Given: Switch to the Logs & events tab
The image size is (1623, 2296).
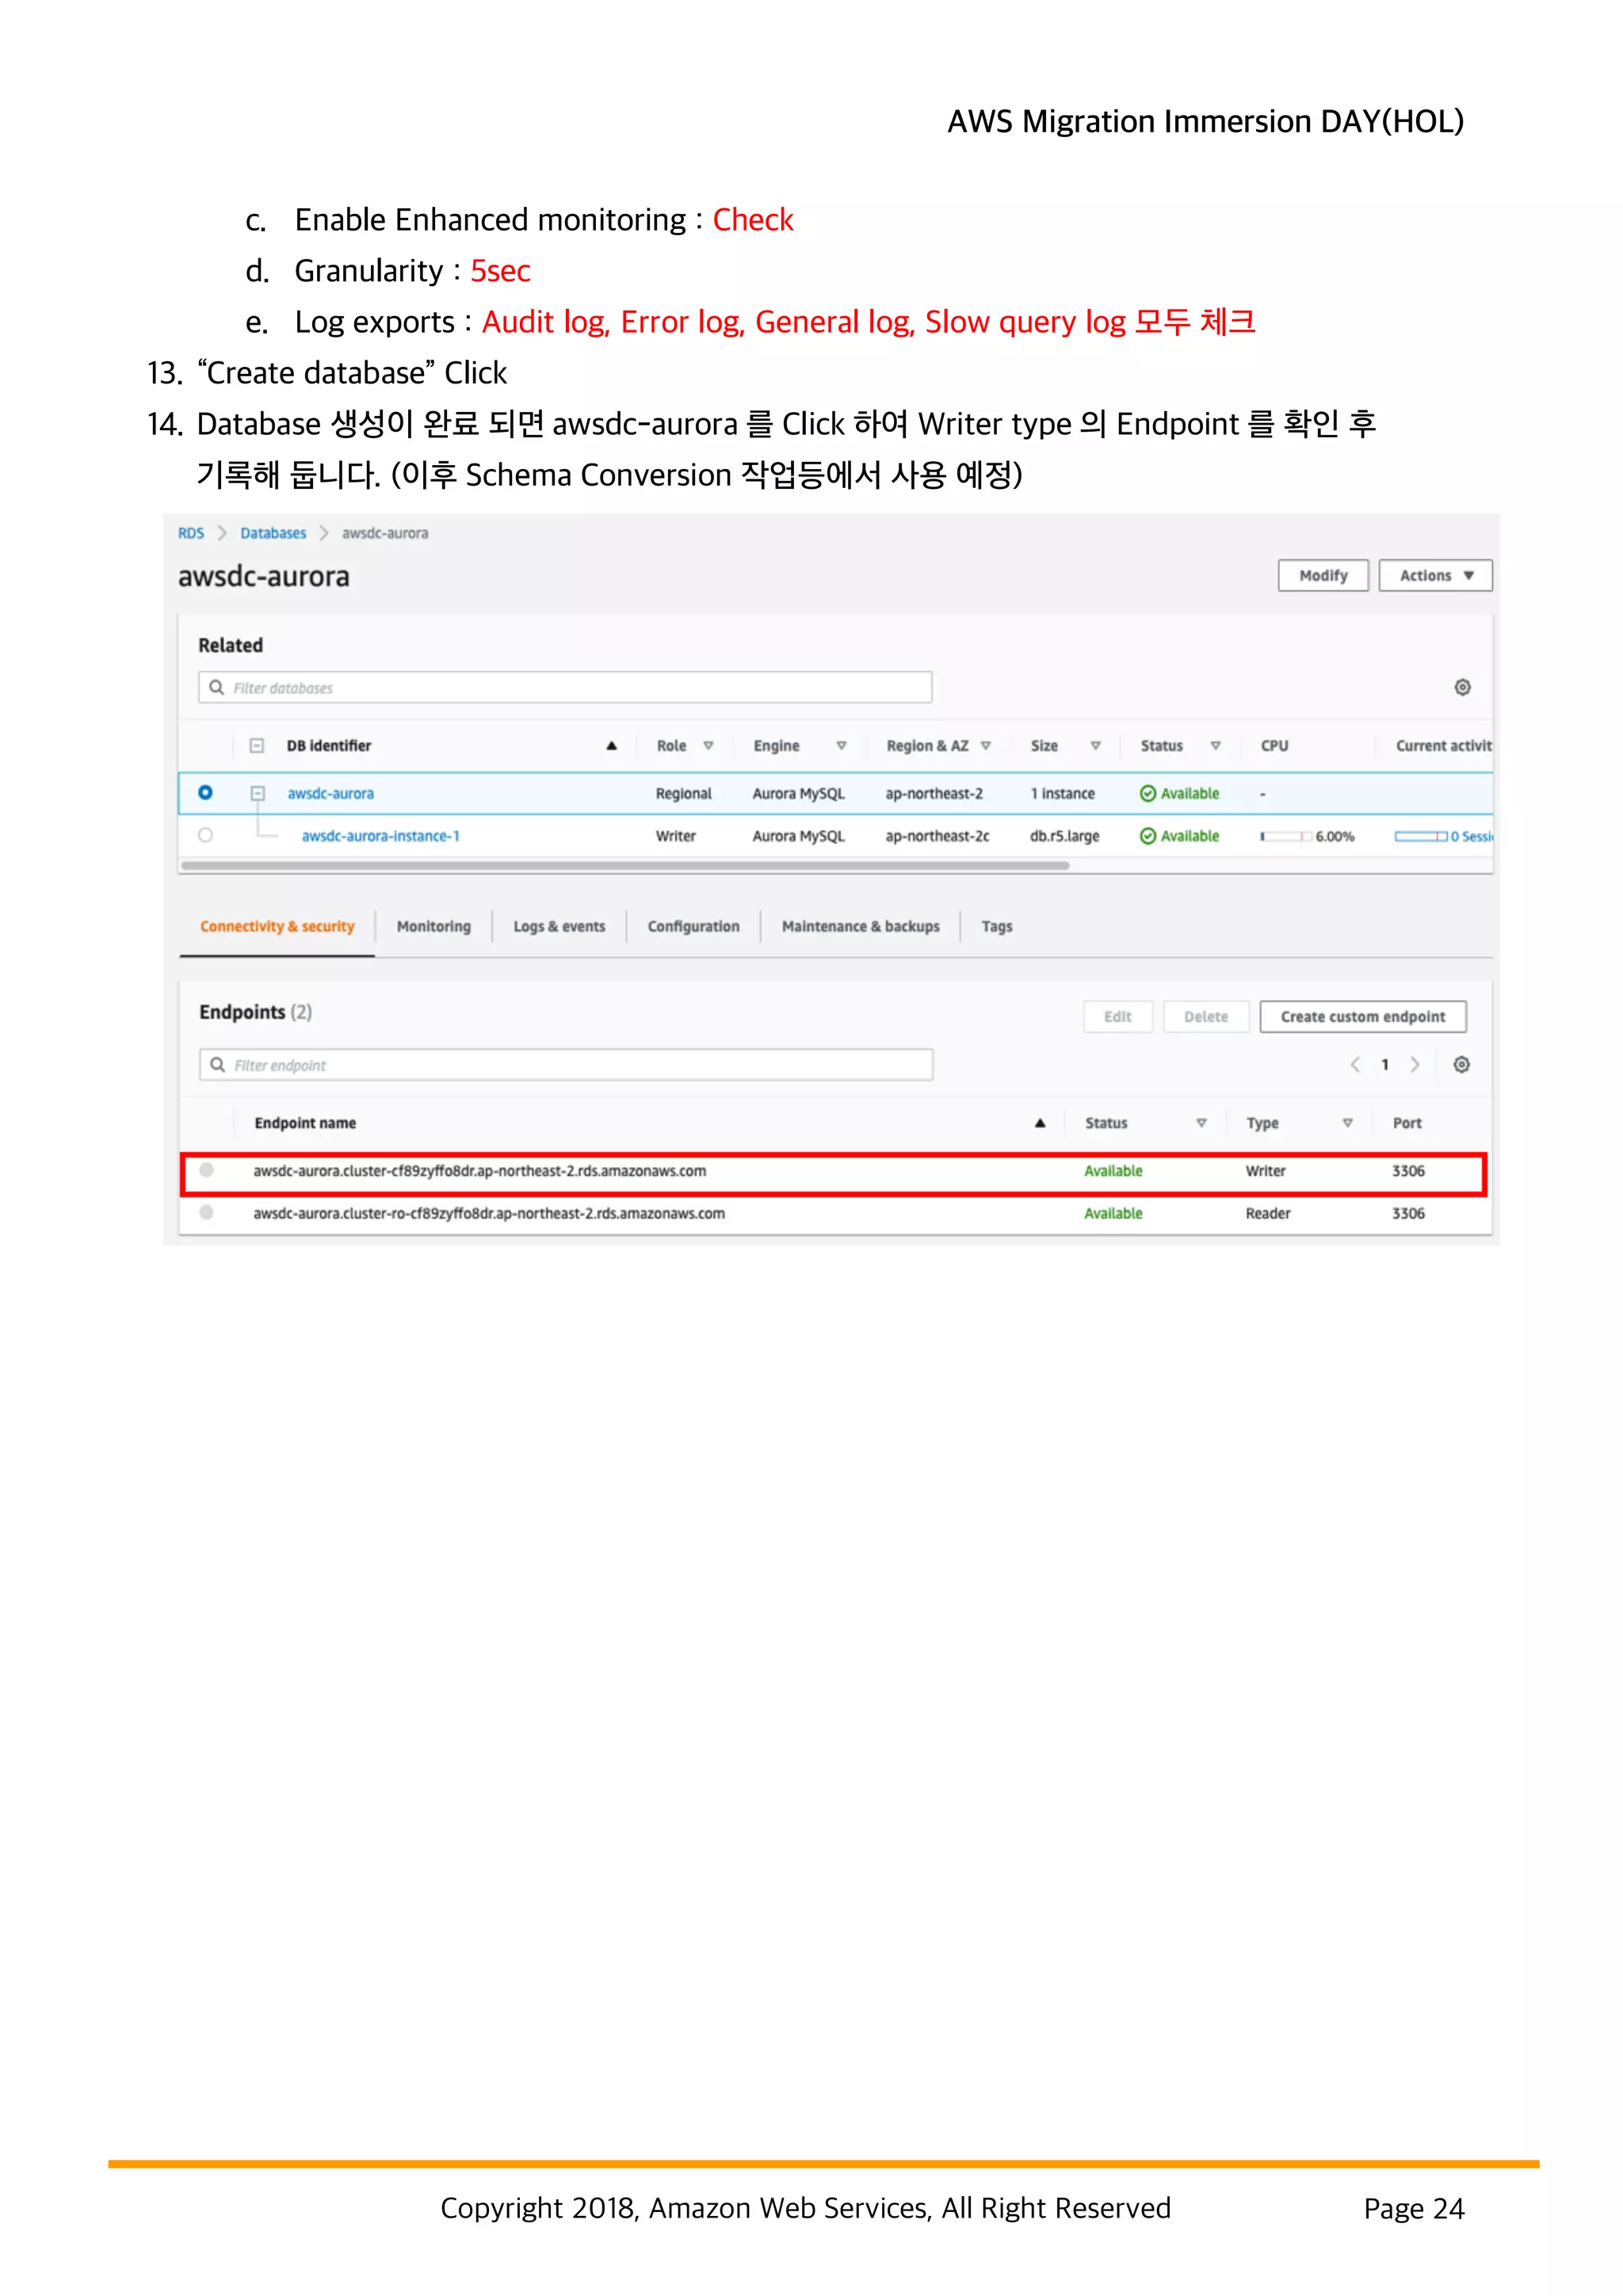Looking at the screenshot, I should [559, 926].
